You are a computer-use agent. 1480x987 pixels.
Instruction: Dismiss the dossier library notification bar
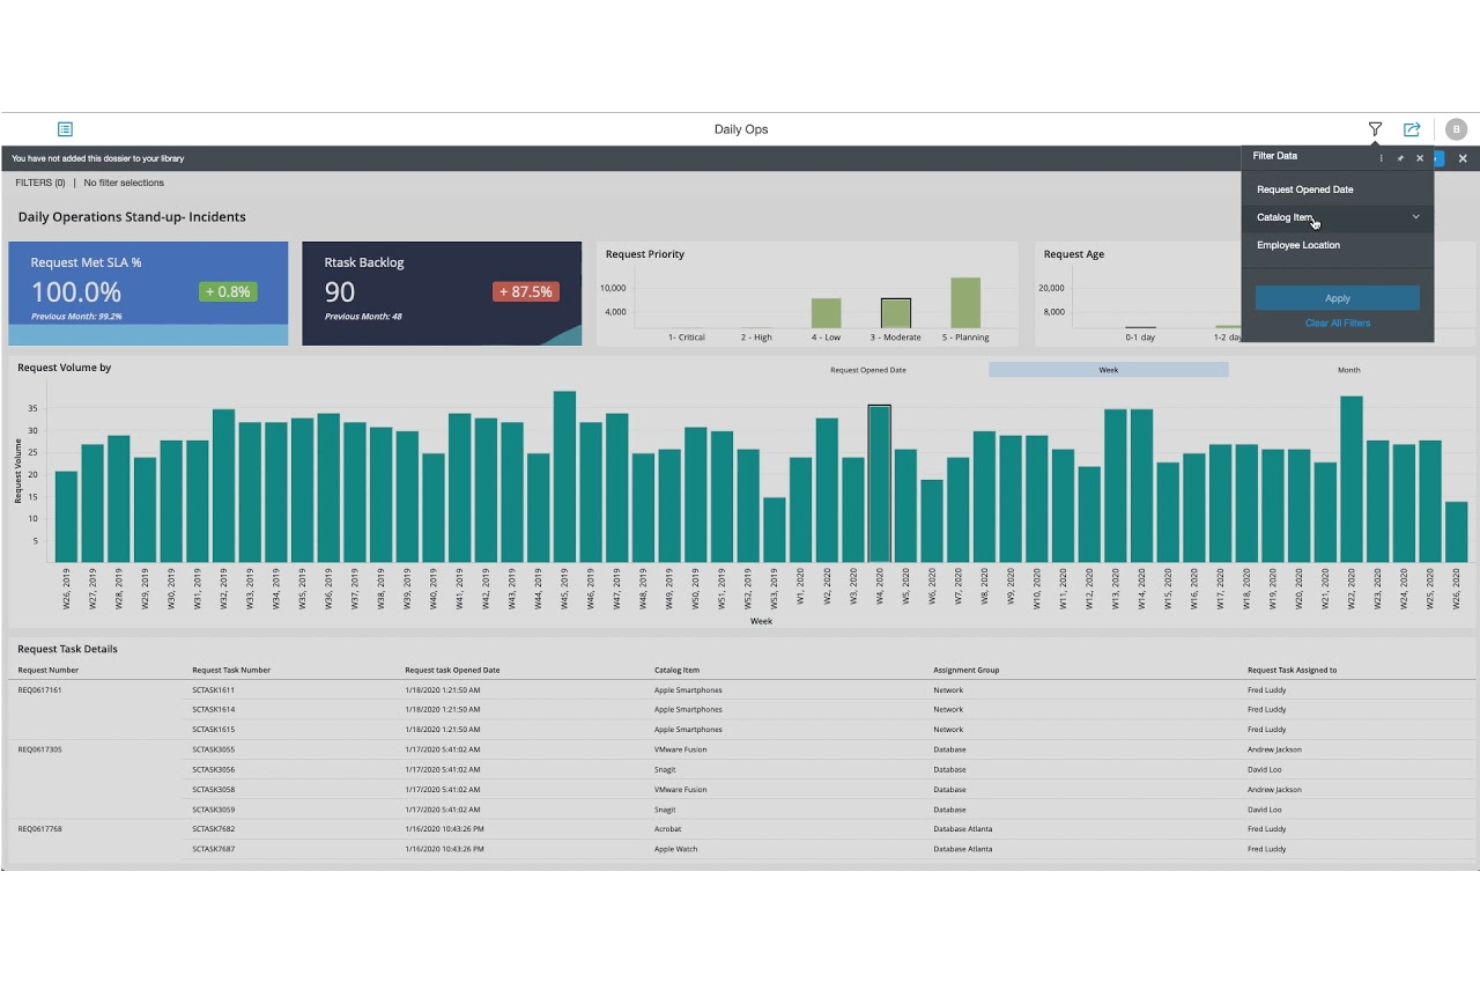point(1463,158)
